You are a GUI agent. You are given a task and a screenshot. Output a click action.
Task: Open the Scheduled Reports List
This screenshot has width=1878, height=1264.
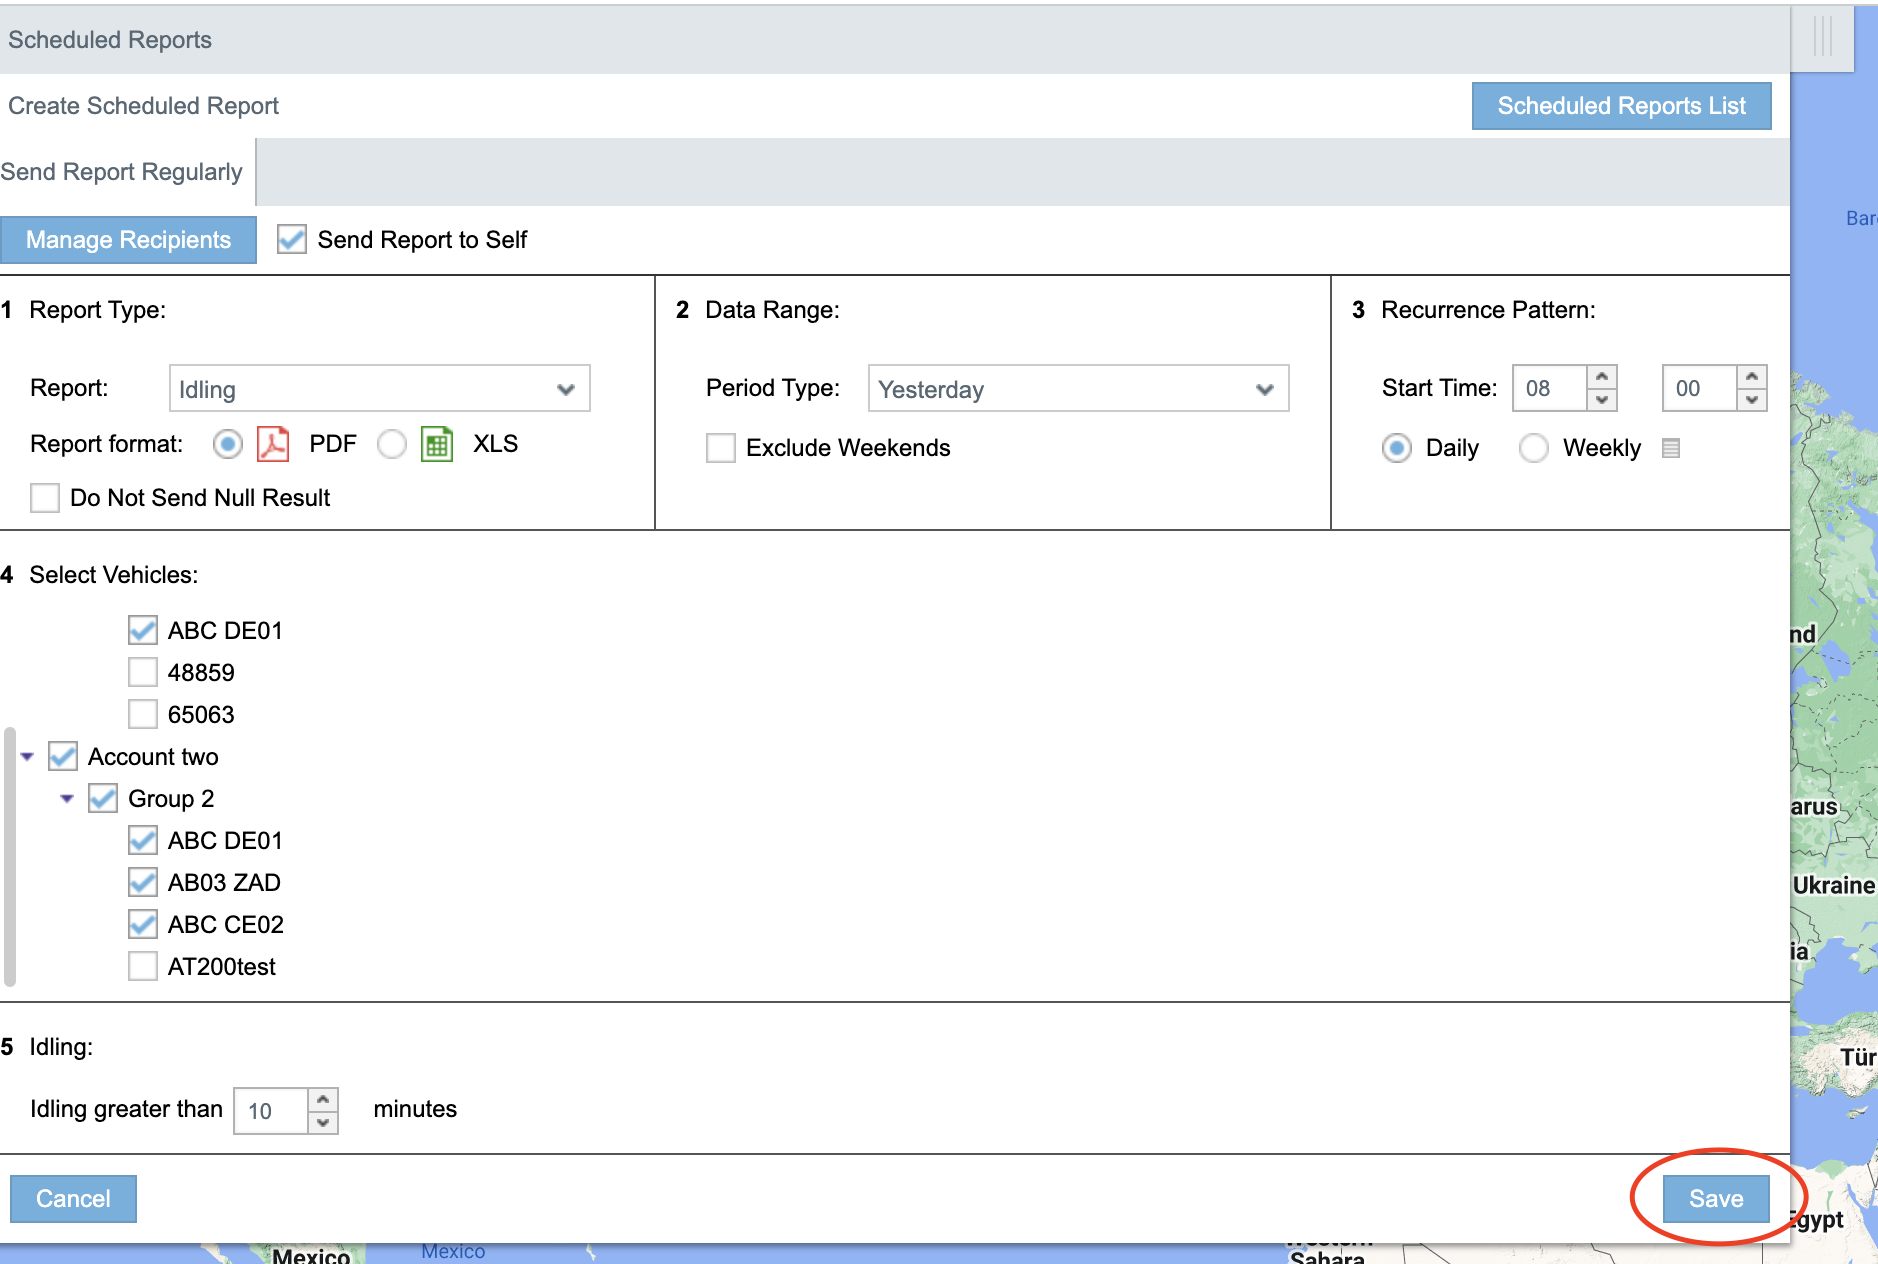coord(1620,106)
